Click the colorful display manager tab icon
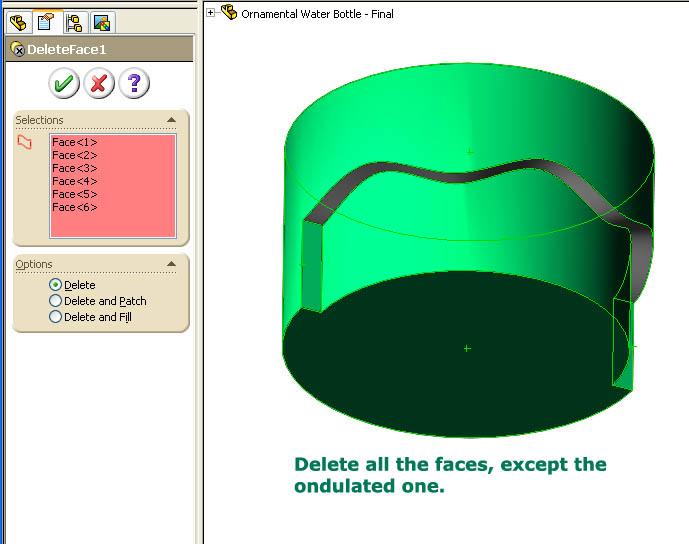The image size is (689, 544). tap(101, 21)
